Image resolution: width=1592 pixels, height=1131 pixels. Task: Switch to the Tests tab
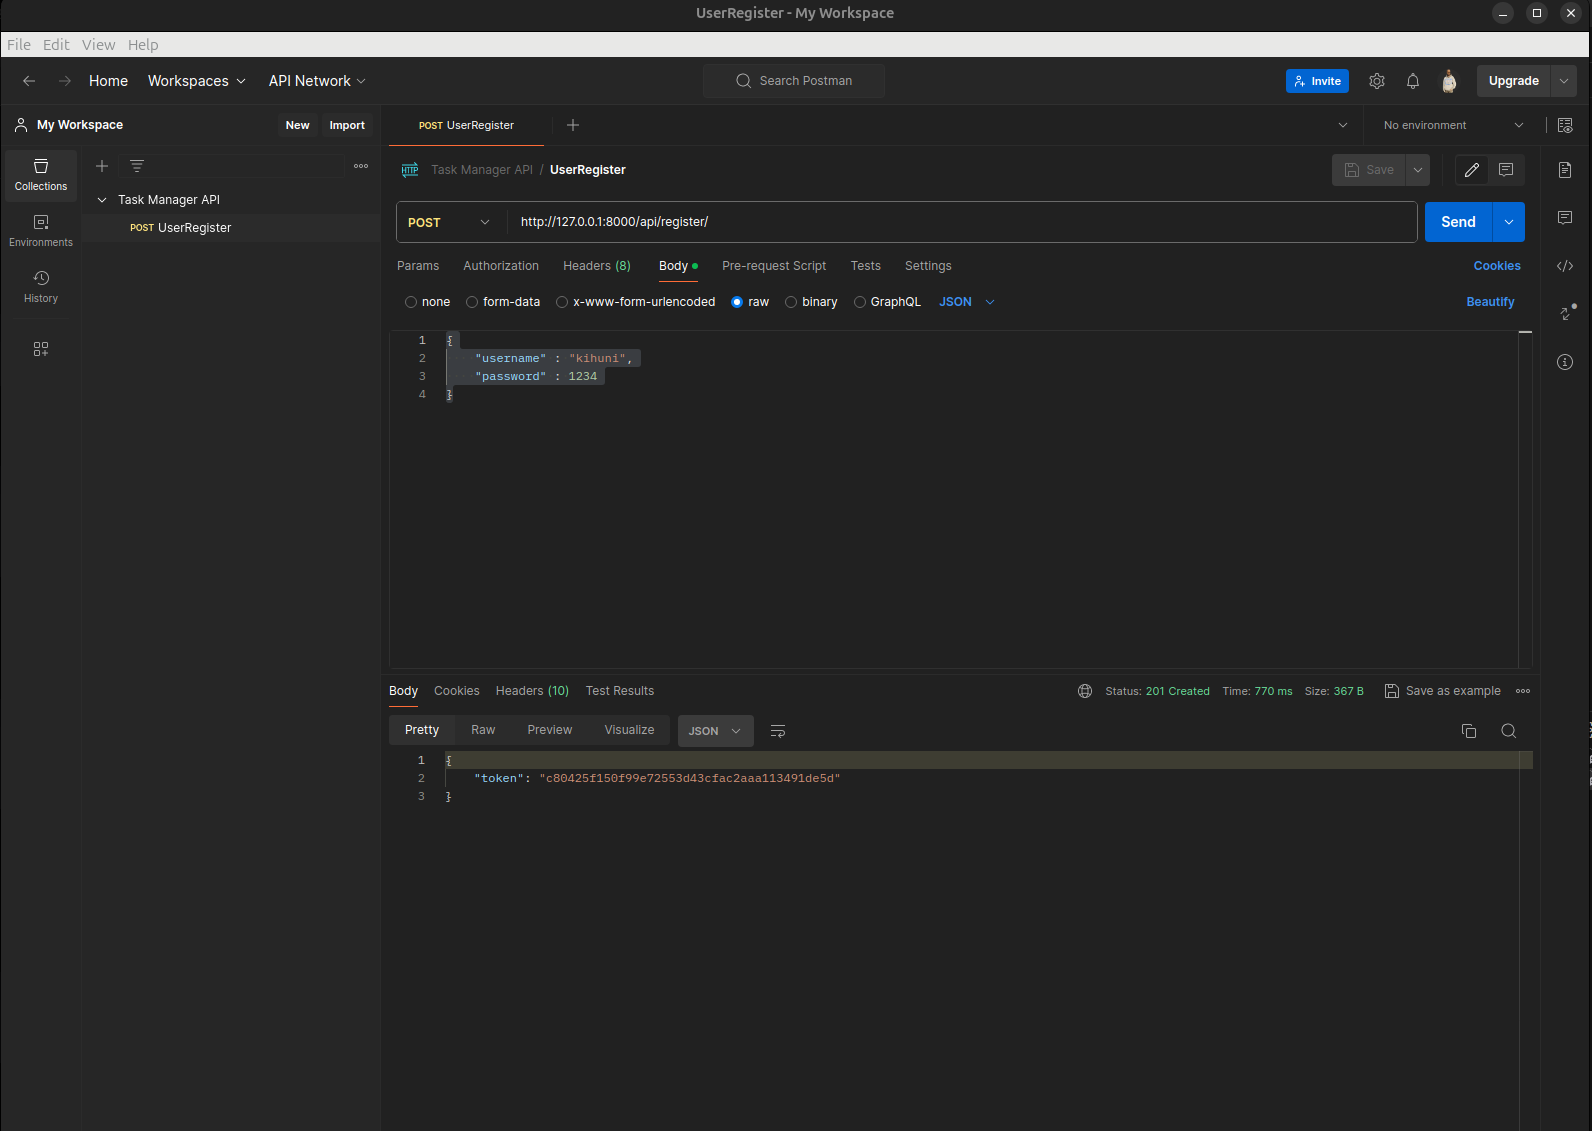(866, 266)
